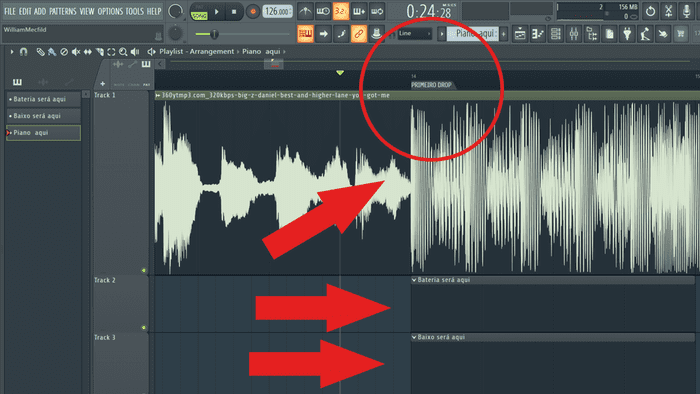Viewport: 700px width, 394px height.
Task: Click the microphone recording icon
Action: point(686,11)
